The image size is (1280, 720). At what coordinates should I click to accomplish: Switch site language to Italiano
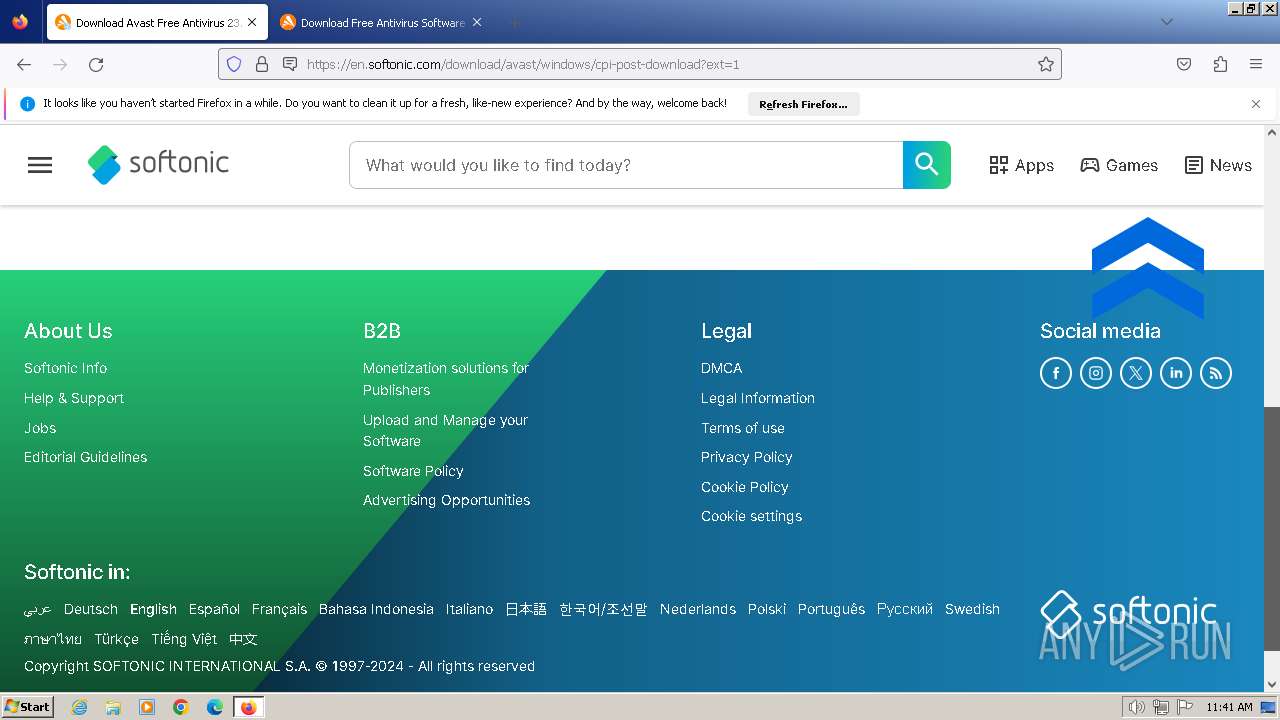click(x=469, y=609)
